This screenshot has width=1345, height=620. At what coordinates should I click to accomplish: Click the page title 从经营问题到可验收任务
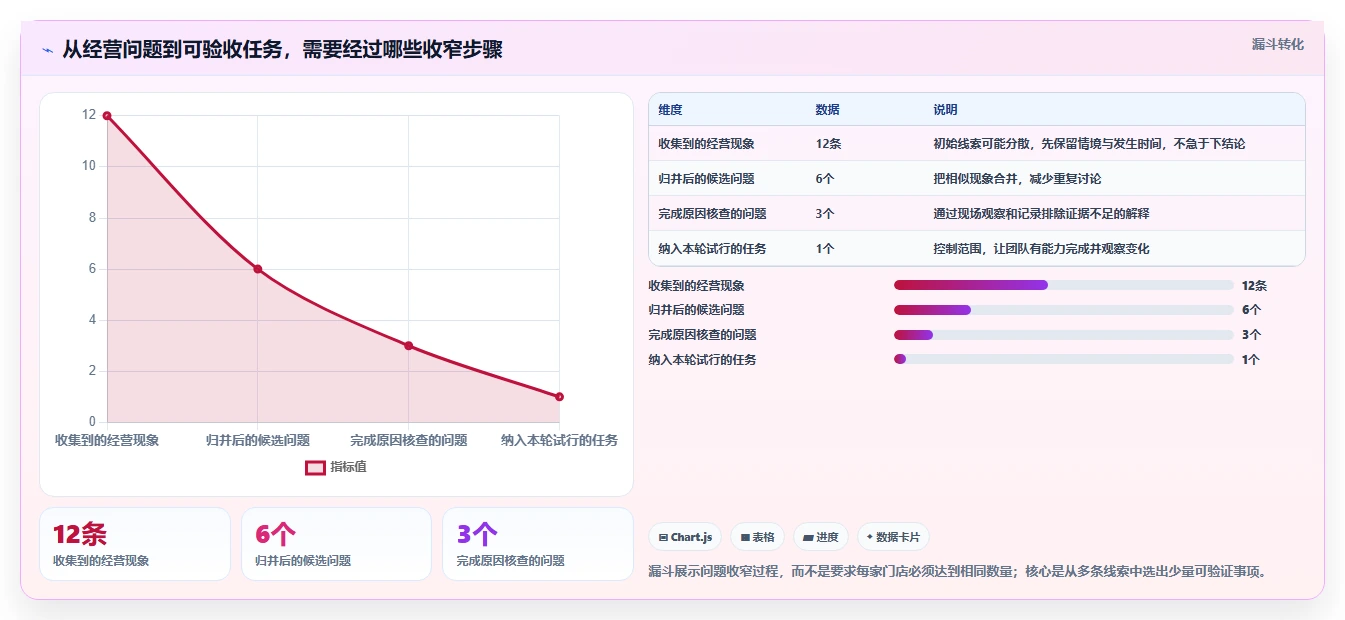pyautogui.click(x=282, y=49)
